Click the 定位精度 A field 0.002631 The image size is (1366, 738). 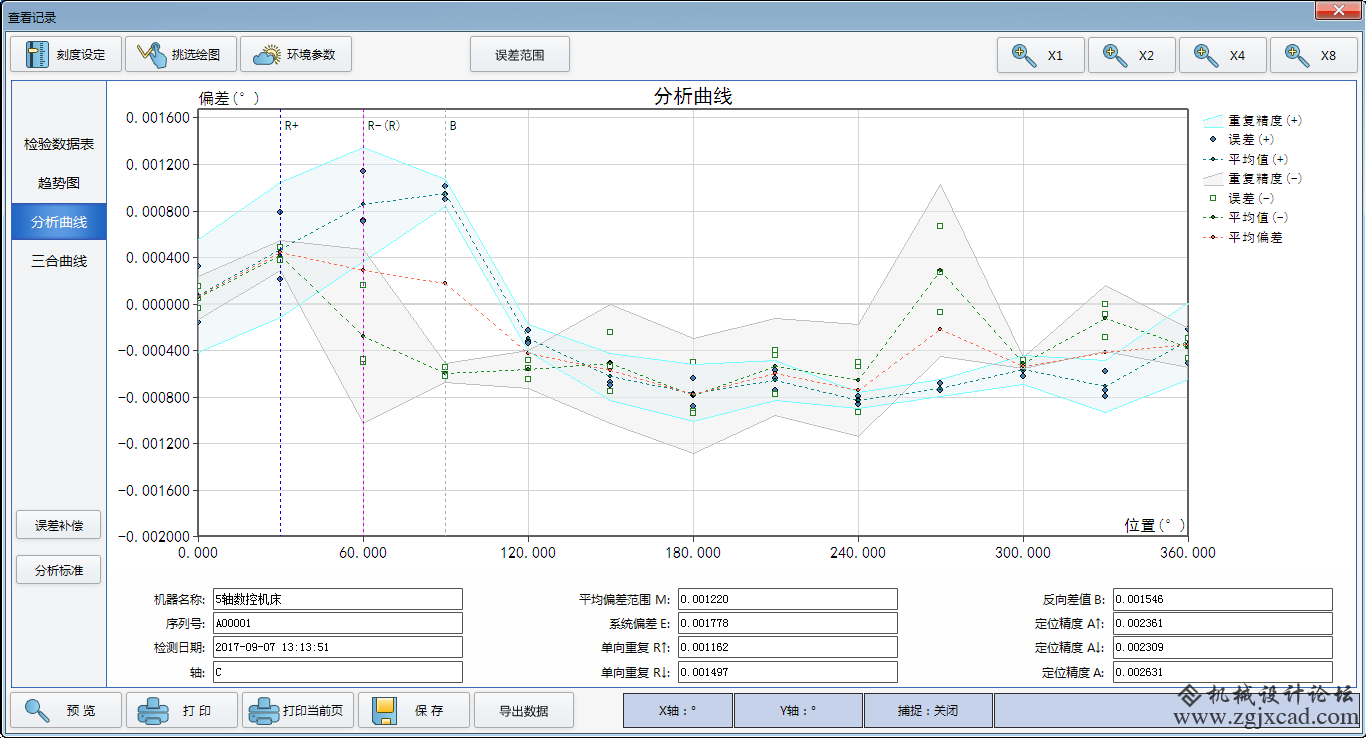tap(1223, 672)
